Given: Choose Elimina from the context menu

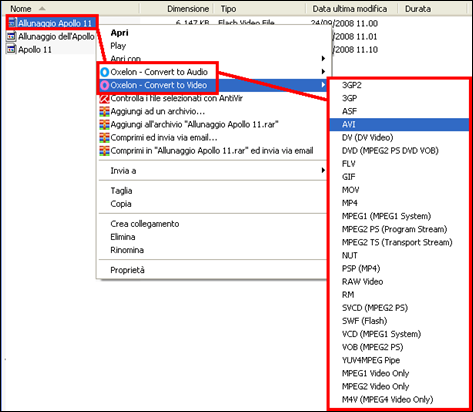Looking at the screenshot, I should pos(123,237).
